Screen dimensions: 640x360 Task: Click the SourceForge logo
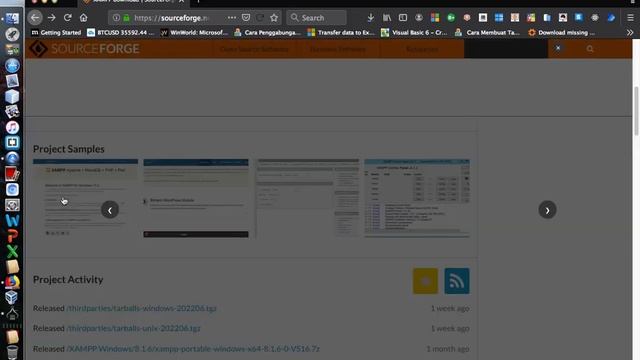coord(85,49)
